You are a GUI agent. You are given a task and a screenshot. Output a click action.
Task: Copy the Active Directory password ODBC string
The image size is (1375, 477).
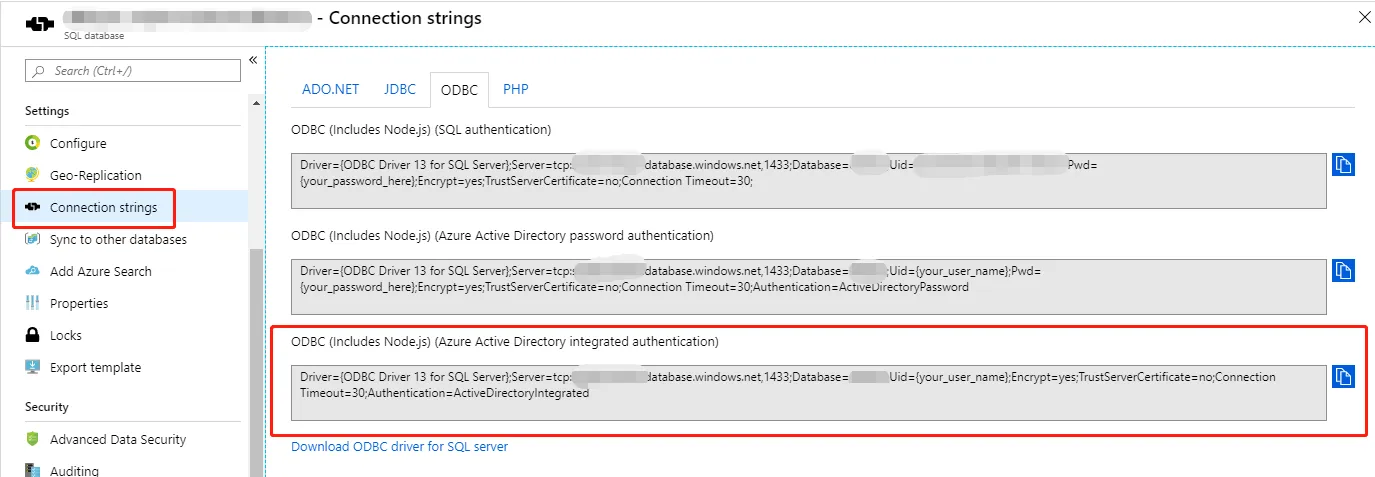tap(1343, 271)
